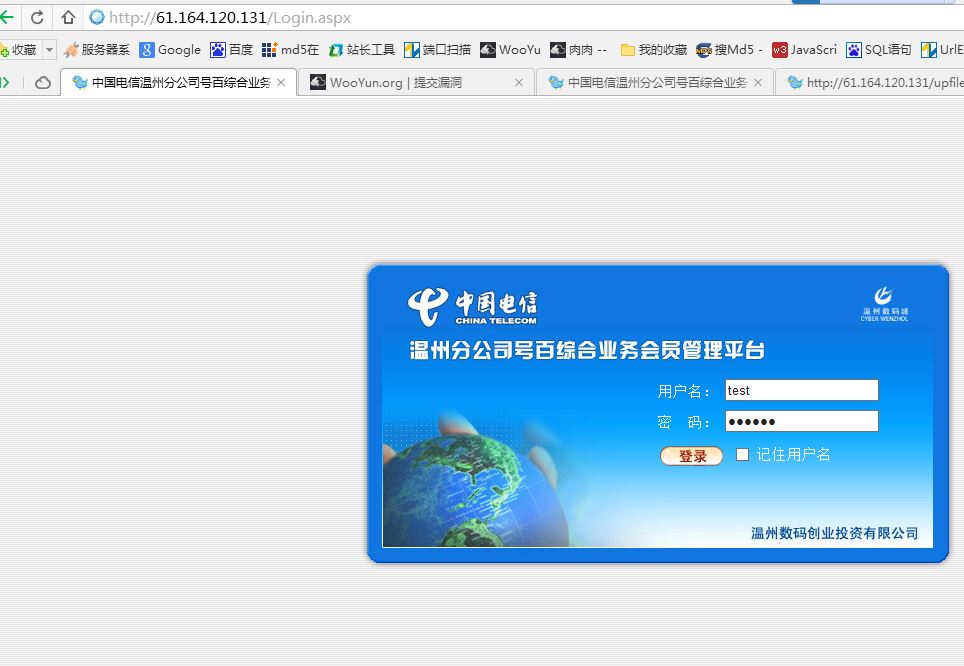Screen dimensions: 964x666
Task: Open the 服务器系 bookmark
Action: coord(97,50)
